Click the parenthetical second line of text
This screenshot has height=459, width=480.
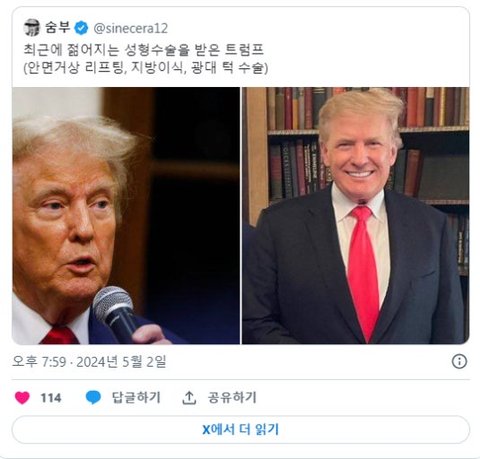click(146, 68)
